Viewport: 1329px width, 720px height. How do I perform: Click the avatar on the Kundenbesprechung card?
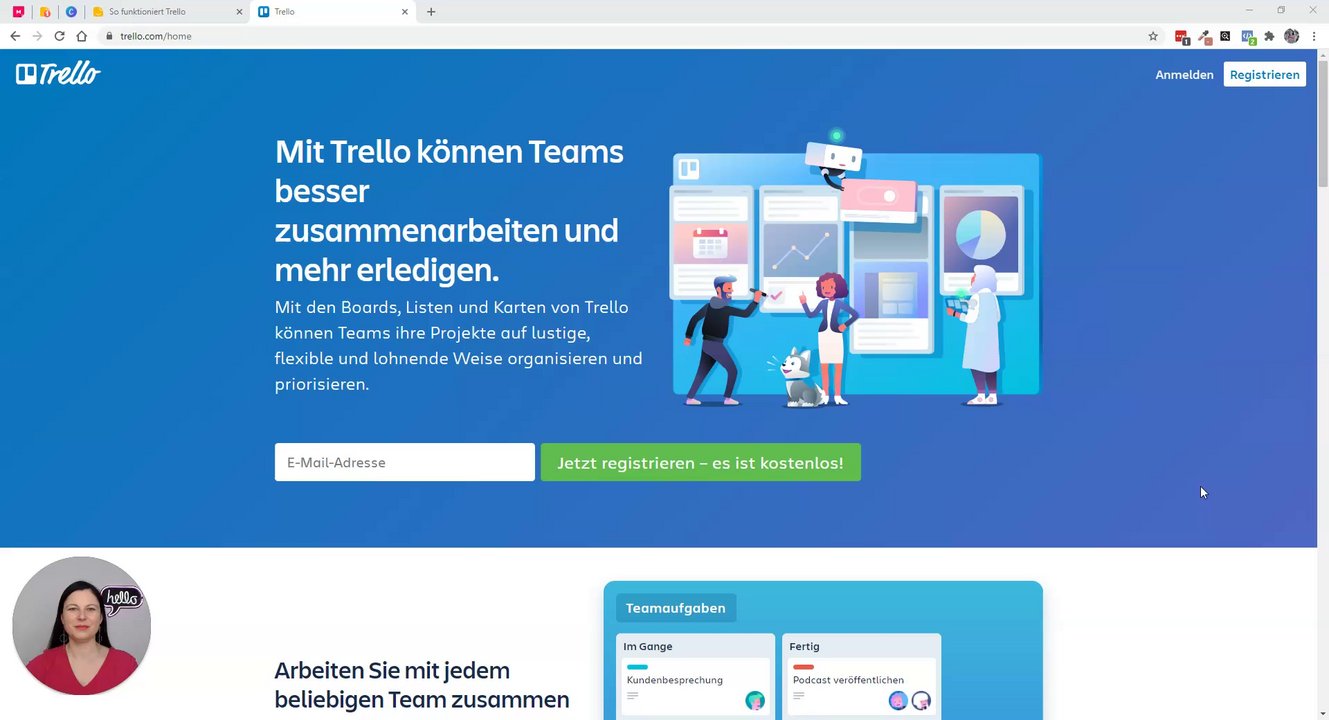coord(755,700)
